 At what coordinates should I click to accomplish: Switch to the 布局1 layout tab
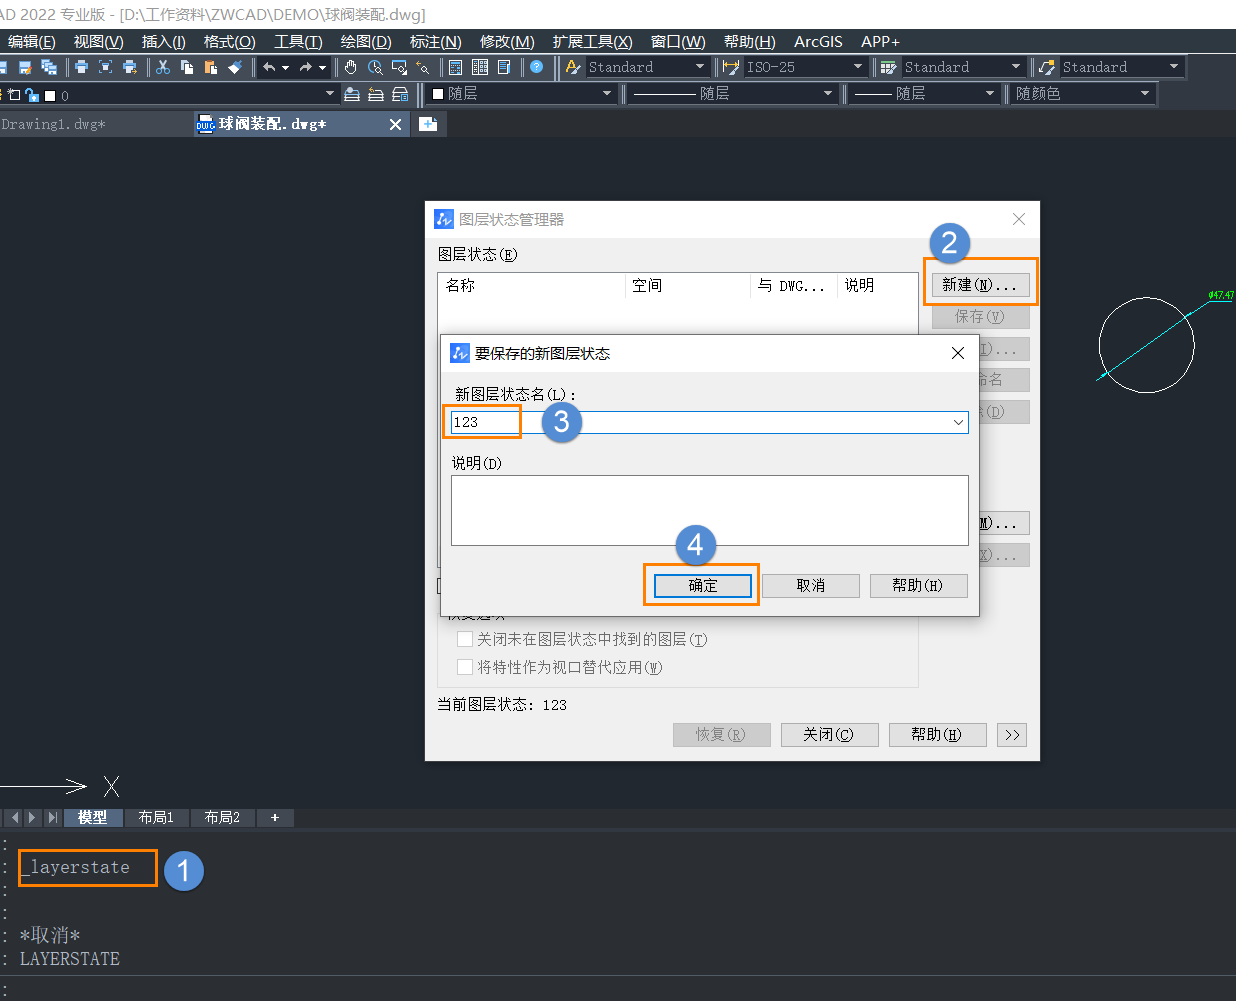point(156,818)
